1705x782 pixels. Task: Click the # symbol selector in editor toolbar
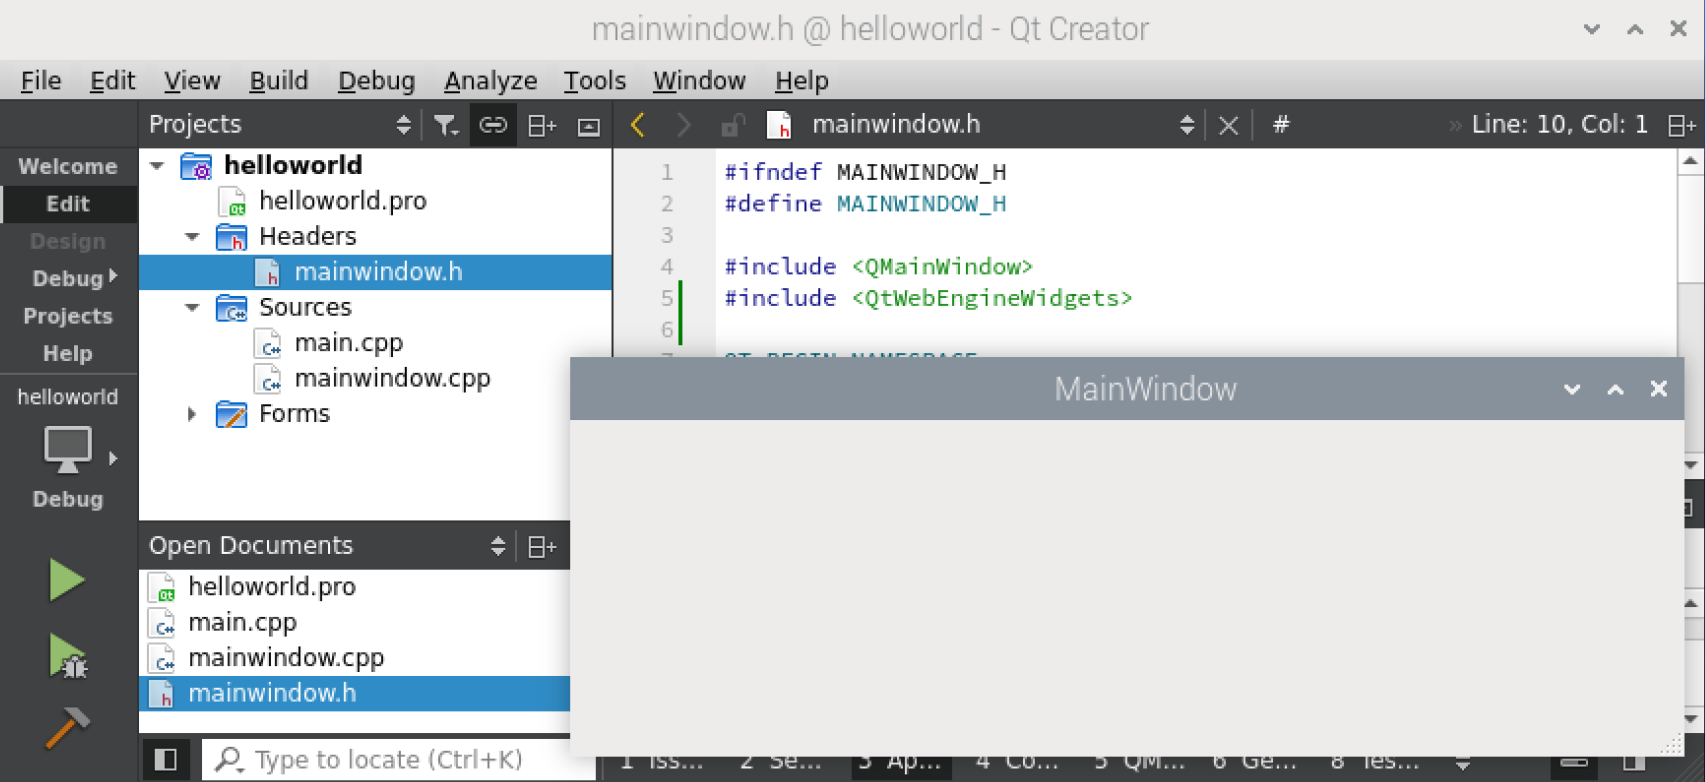click(x=1281, y=124)
